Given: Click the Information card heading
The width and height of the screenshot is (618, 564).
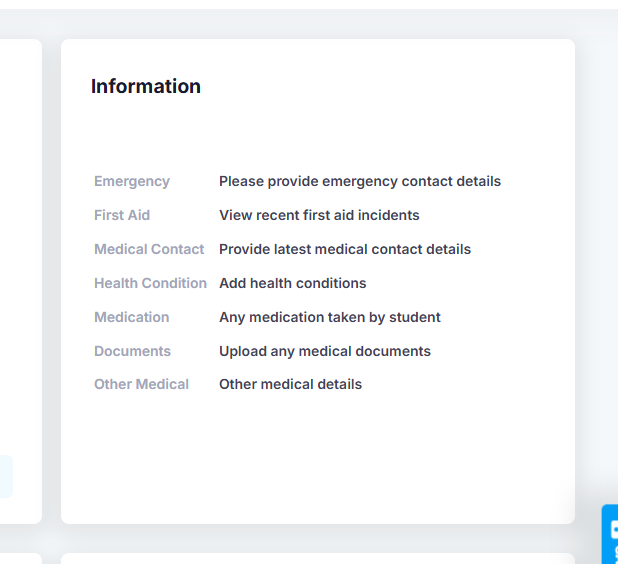Looking at the screenshot, I should coord(146,86).
